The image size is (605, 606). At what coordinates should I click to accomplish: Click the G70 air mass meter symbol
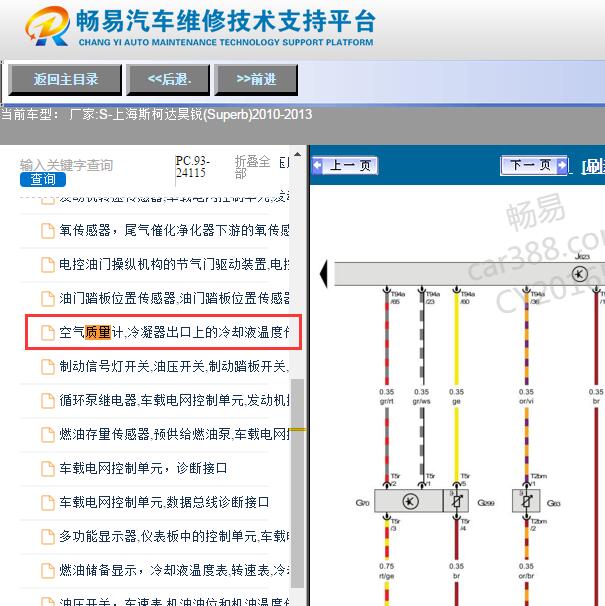tap(409, 501)
